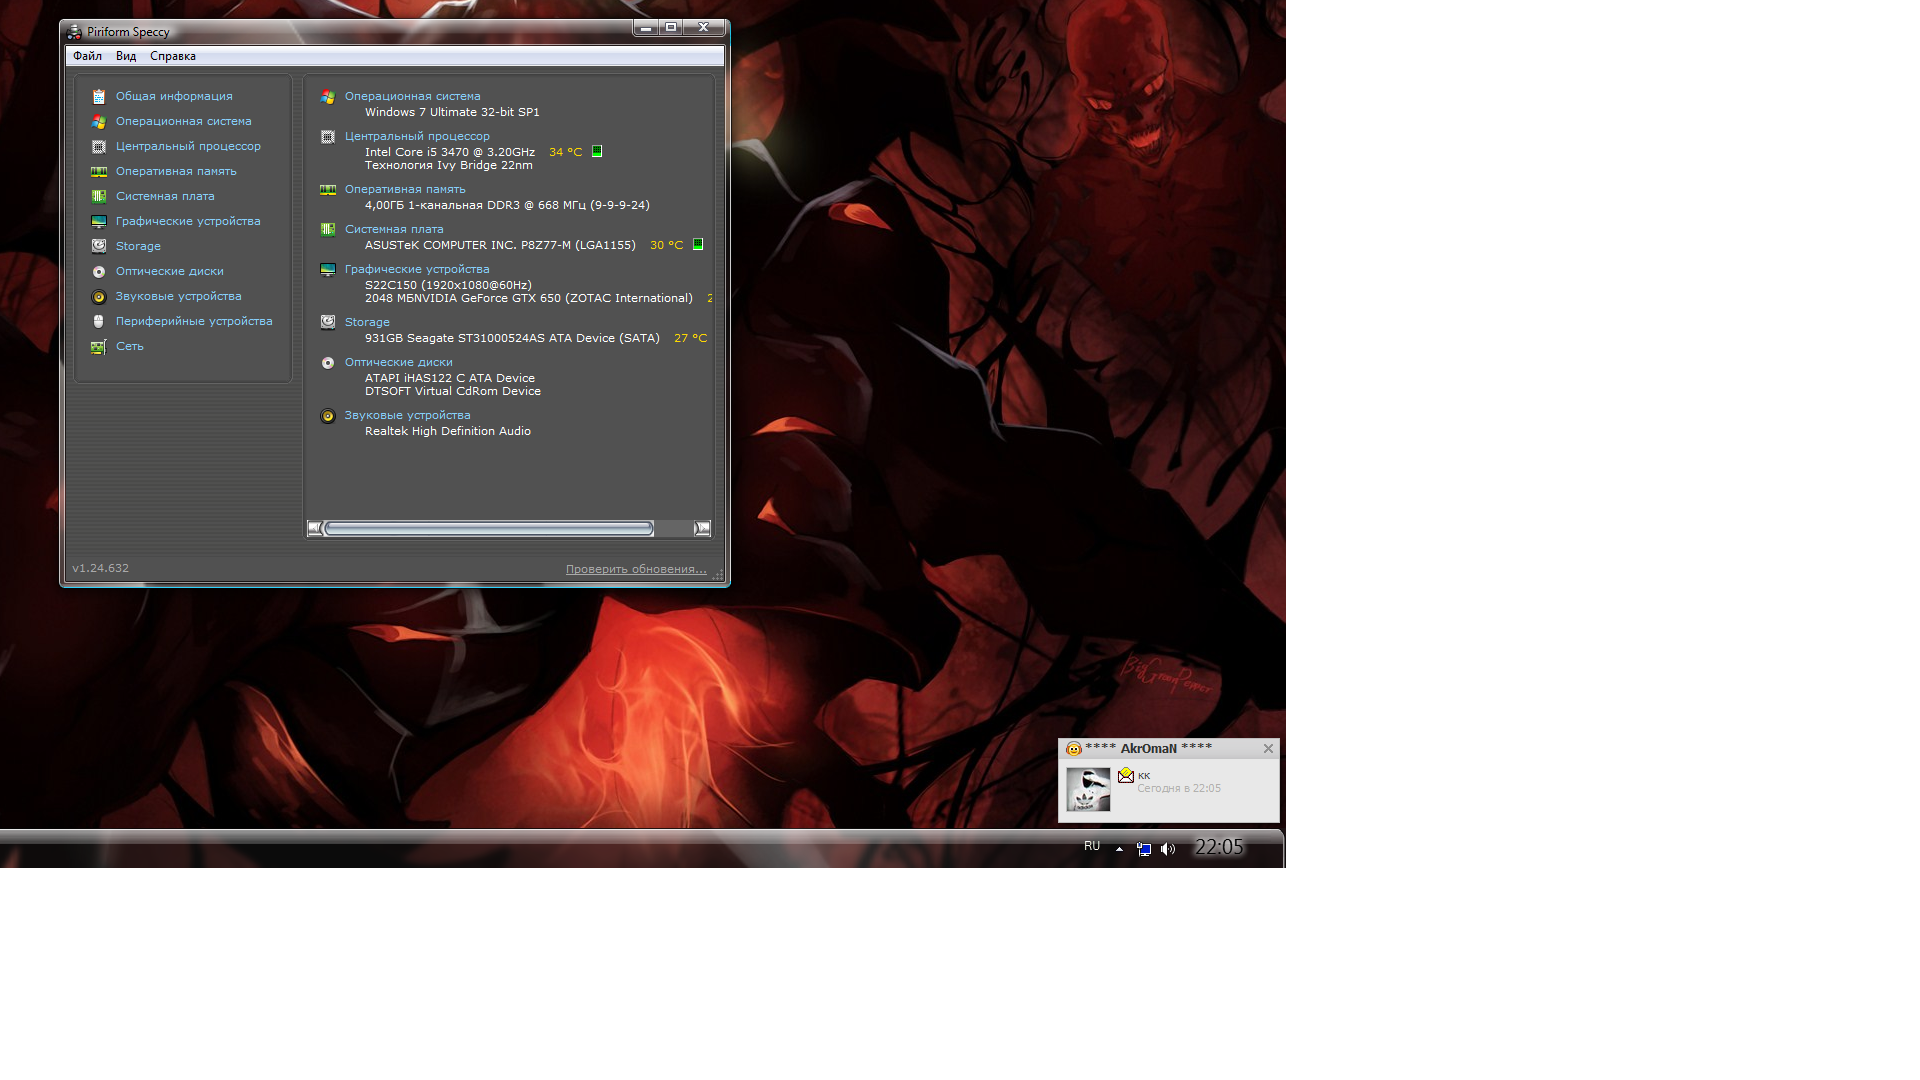Select Звуковые устройства in the sidebar
The width and height of the screenshot is (1920, 1080).
pyautogui.click(x=178, y=296)
